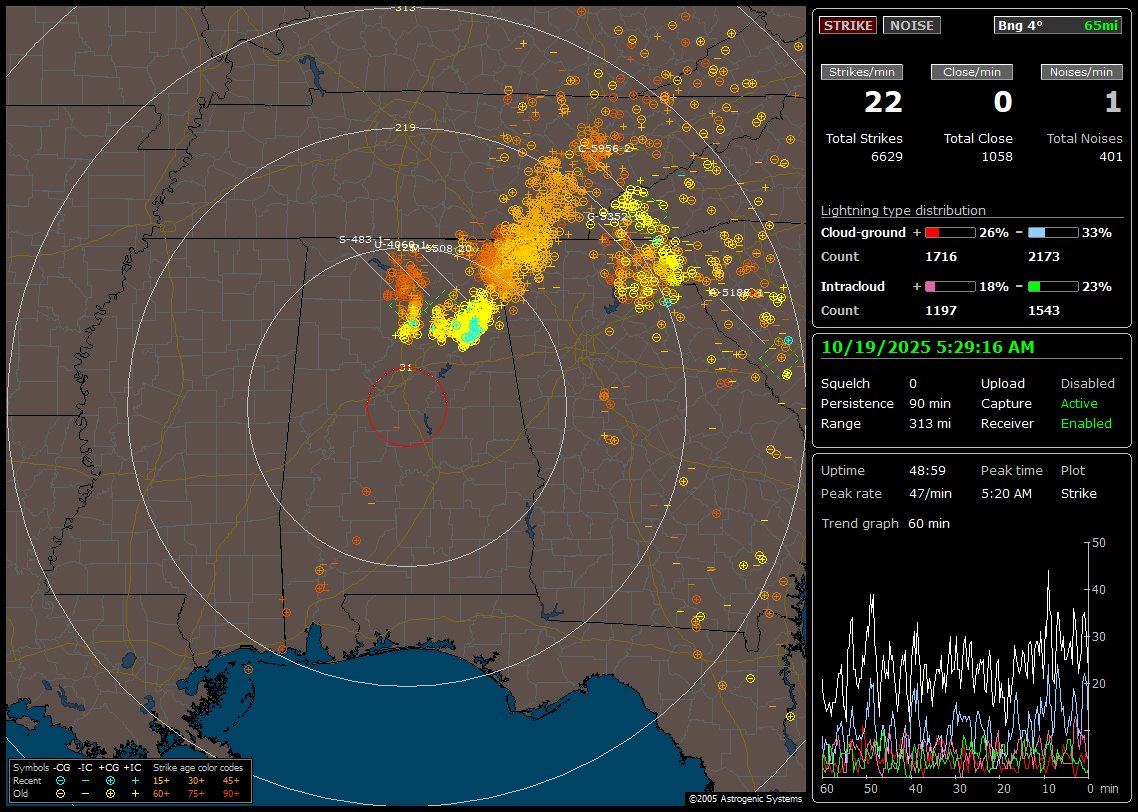Select the Close/min label button
This screenshot has height=812, width=1138.
click(971, 72)
